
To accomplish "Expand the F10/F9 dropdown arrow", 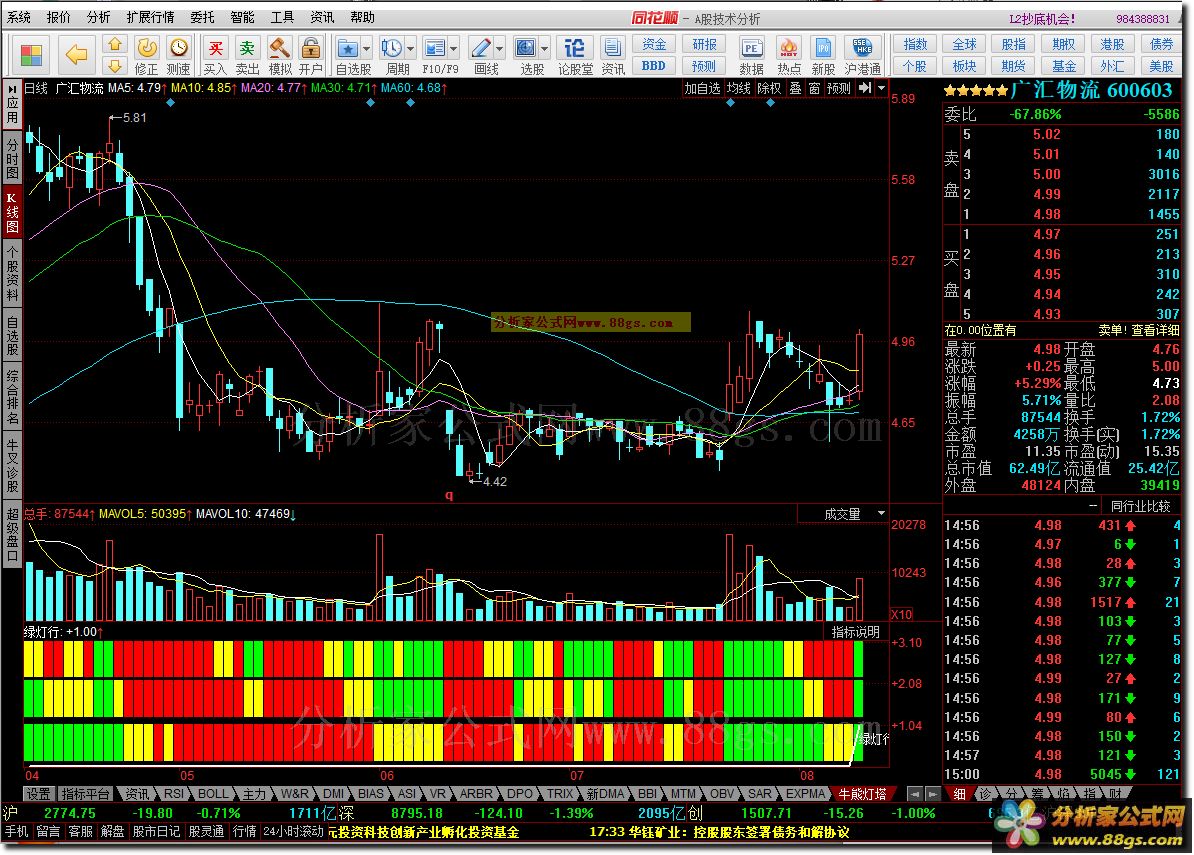I will [x=454, y=49].
